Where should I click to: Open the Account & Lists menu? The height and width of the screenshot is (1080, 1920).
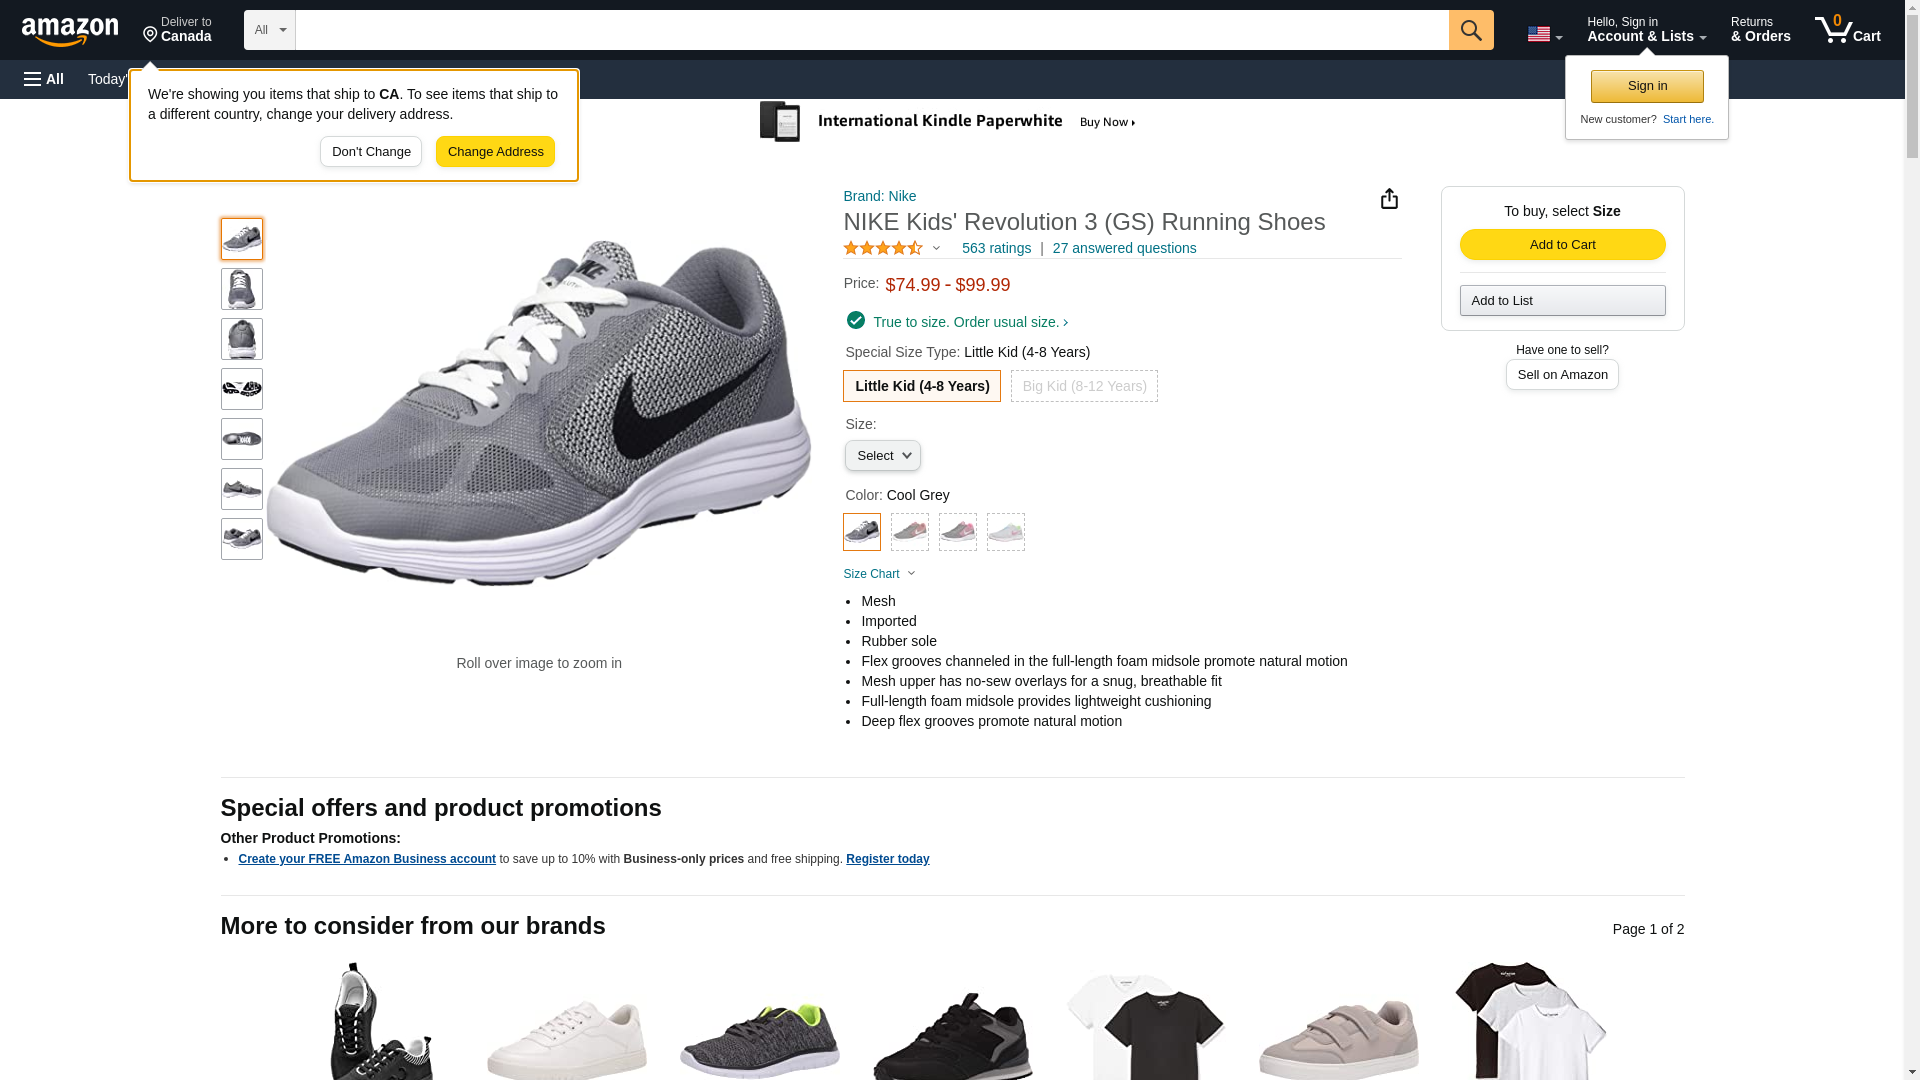1646,30
